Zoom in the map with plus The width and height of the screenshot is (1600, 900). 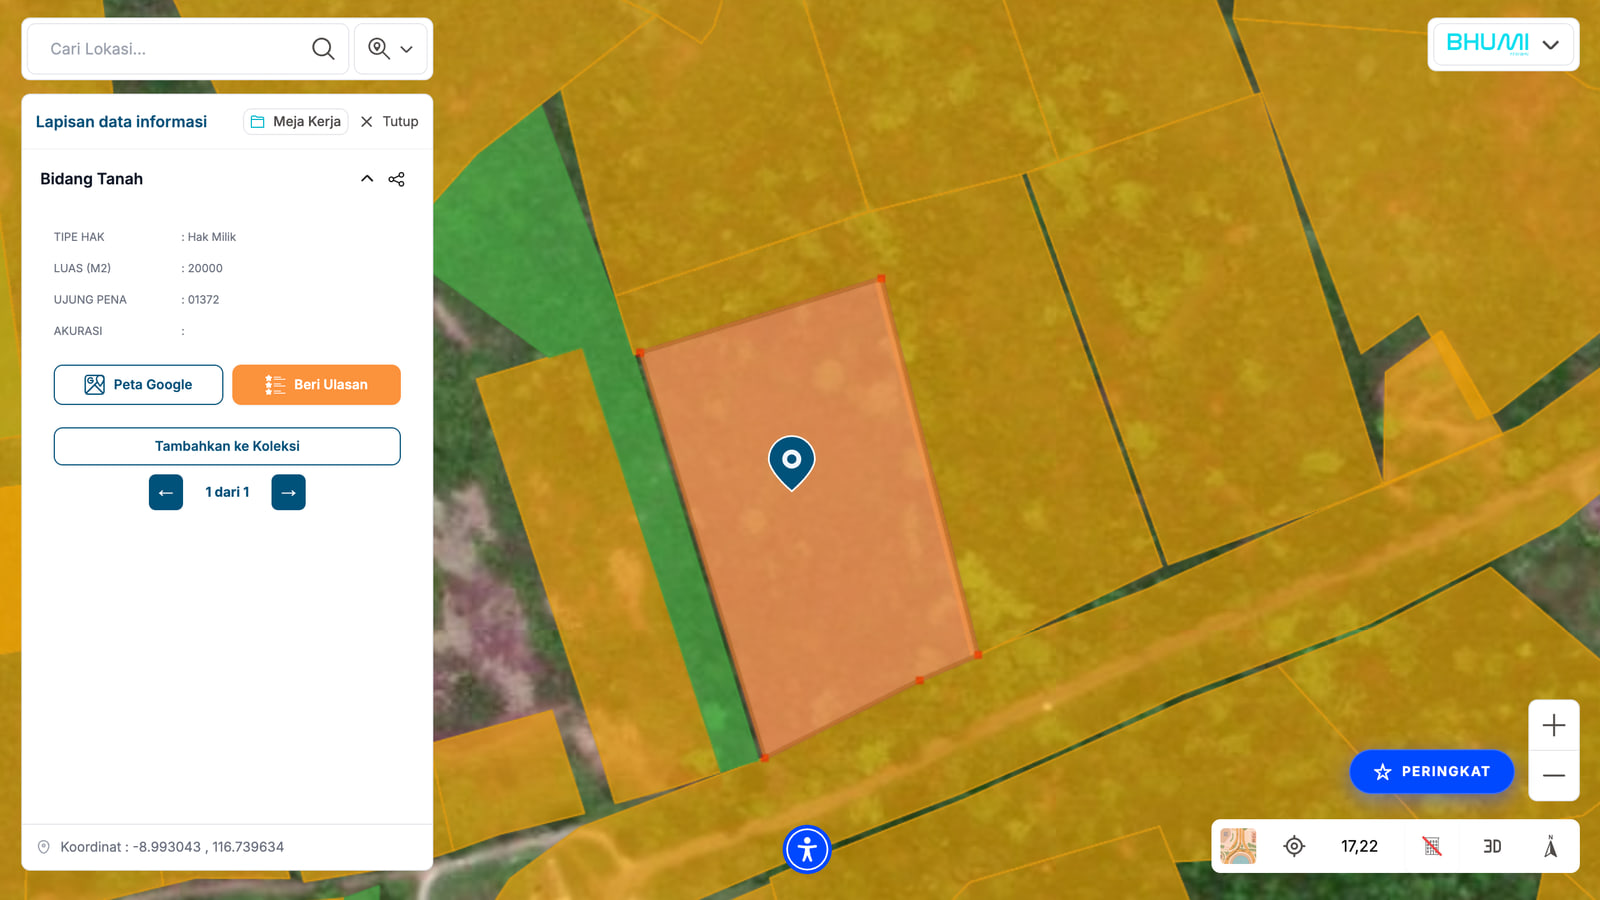[x=1553, y=725]
